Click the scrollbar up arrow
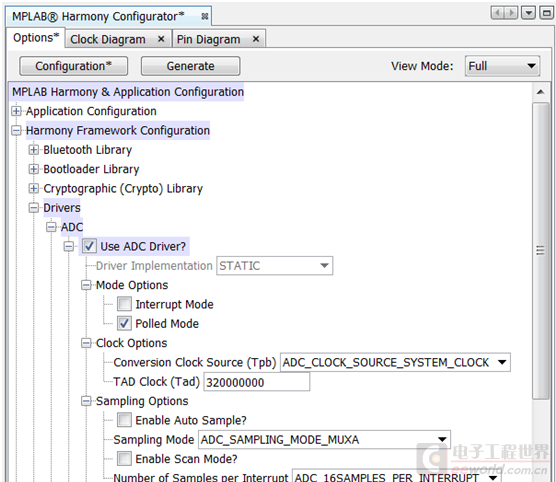The image size is (556, 482). [540, 92]
